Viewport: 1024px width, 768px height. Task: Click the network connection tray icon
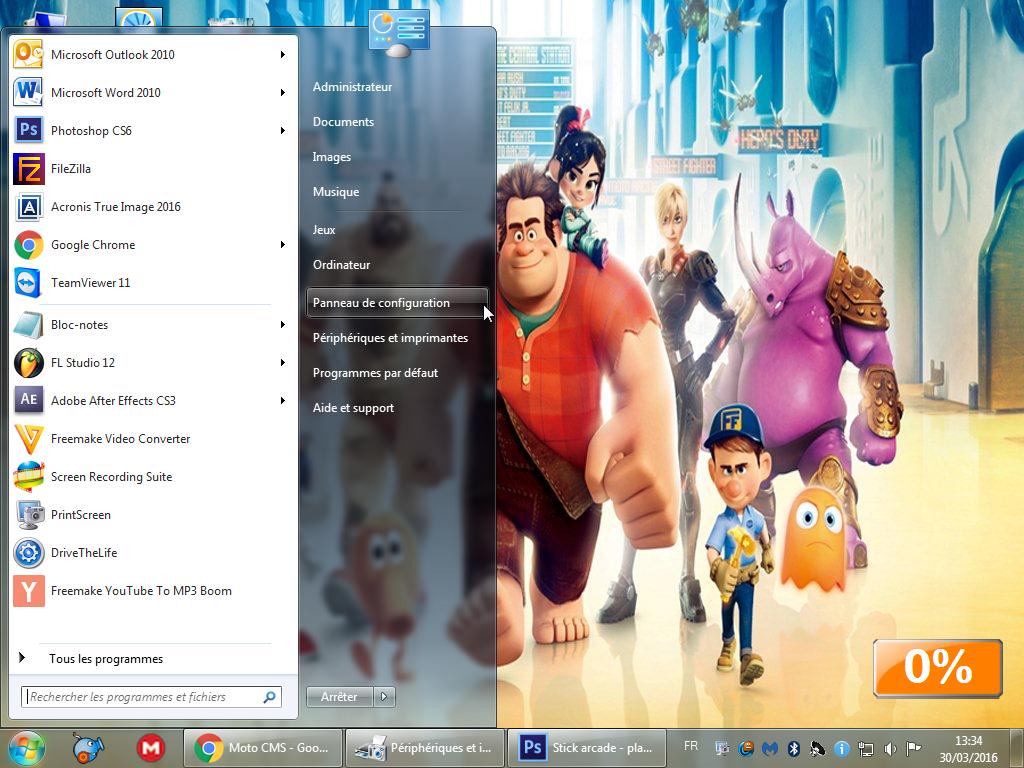[865, 748]
